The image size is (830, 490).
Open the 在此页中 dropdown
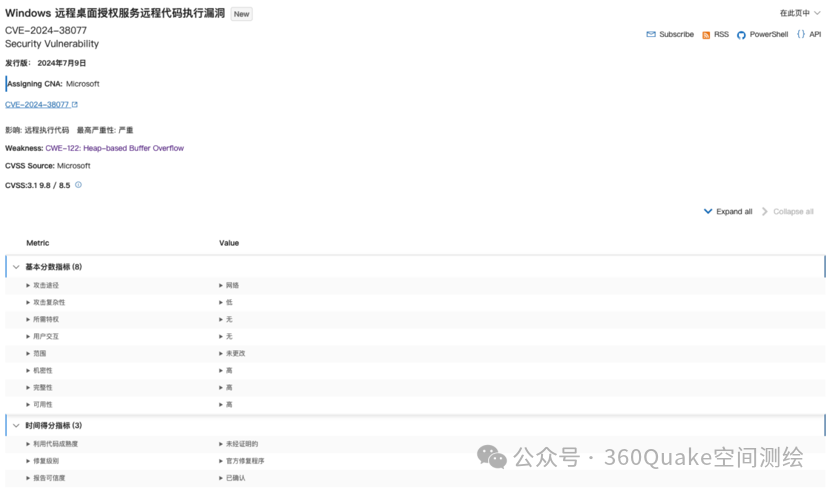point(800,13)
